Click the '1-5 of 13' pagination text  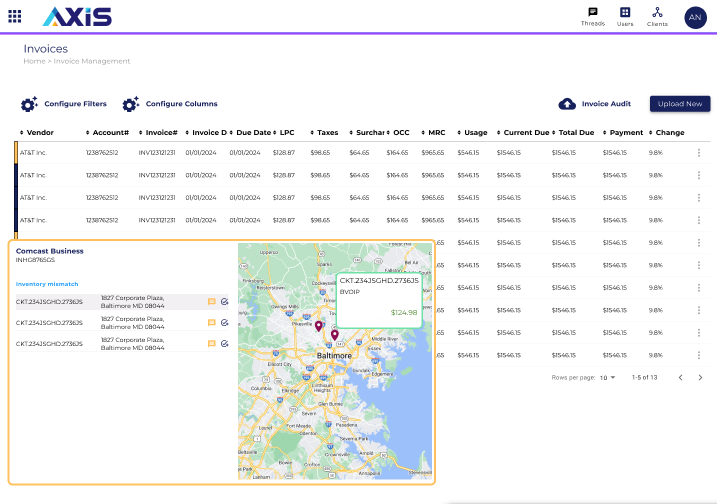click(x=644, y=378)
